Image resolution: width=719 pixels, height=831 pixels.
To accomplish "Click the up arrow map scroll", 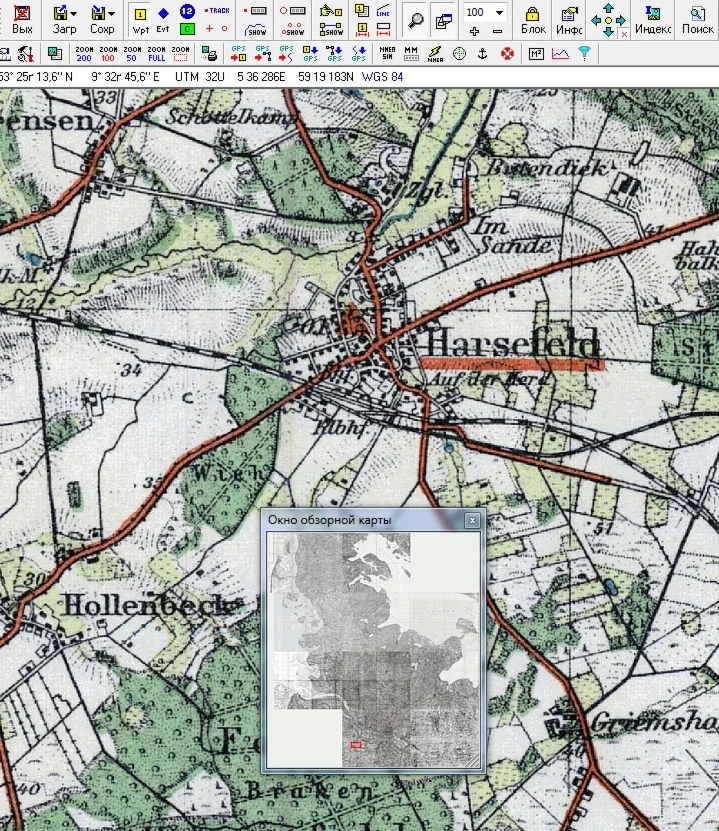I will 608,8.
